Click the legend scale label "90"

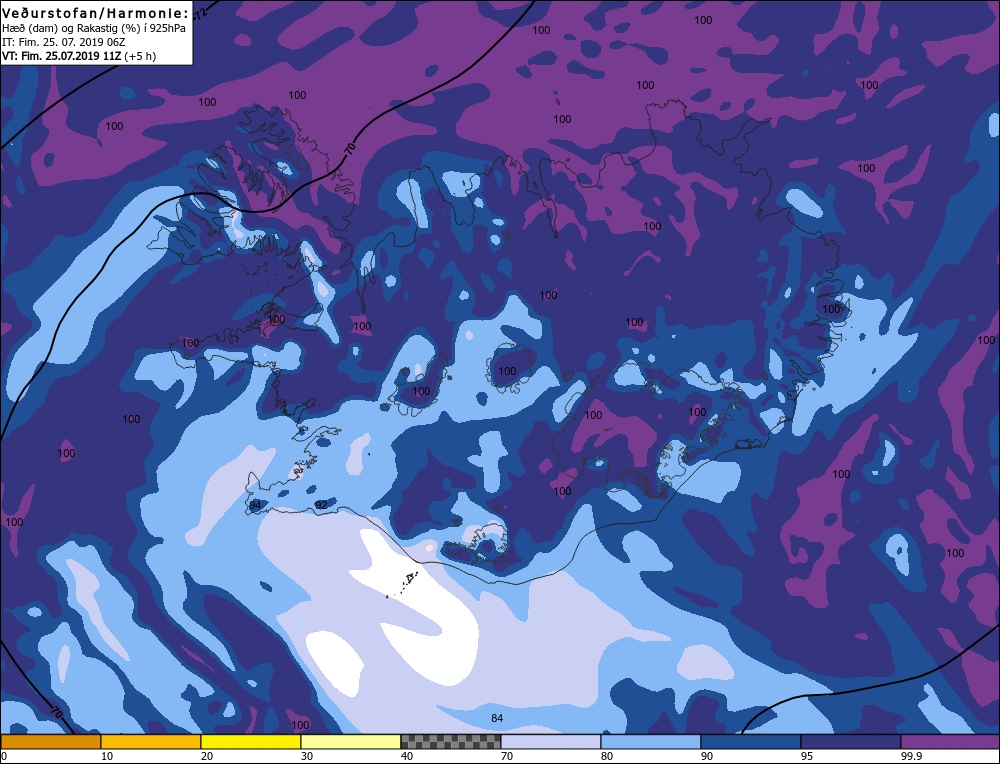pyautogui.click(x=707, y=756)
